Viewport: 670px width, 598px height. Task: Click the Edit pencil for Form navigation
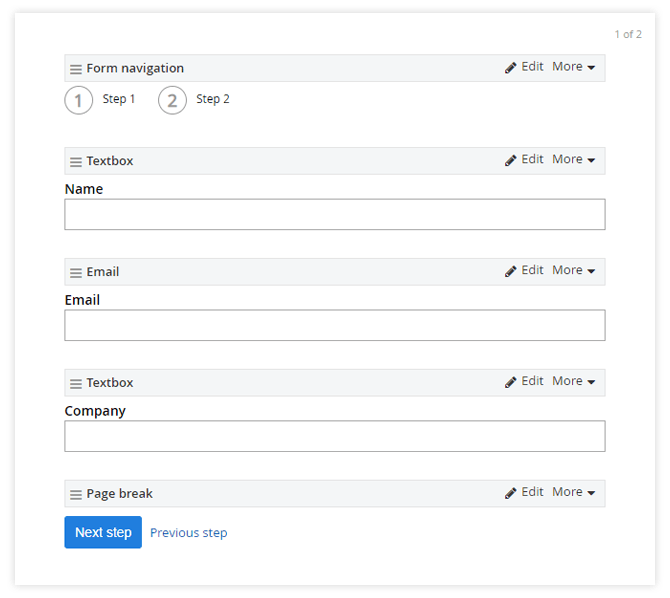[x=511, y=67]
